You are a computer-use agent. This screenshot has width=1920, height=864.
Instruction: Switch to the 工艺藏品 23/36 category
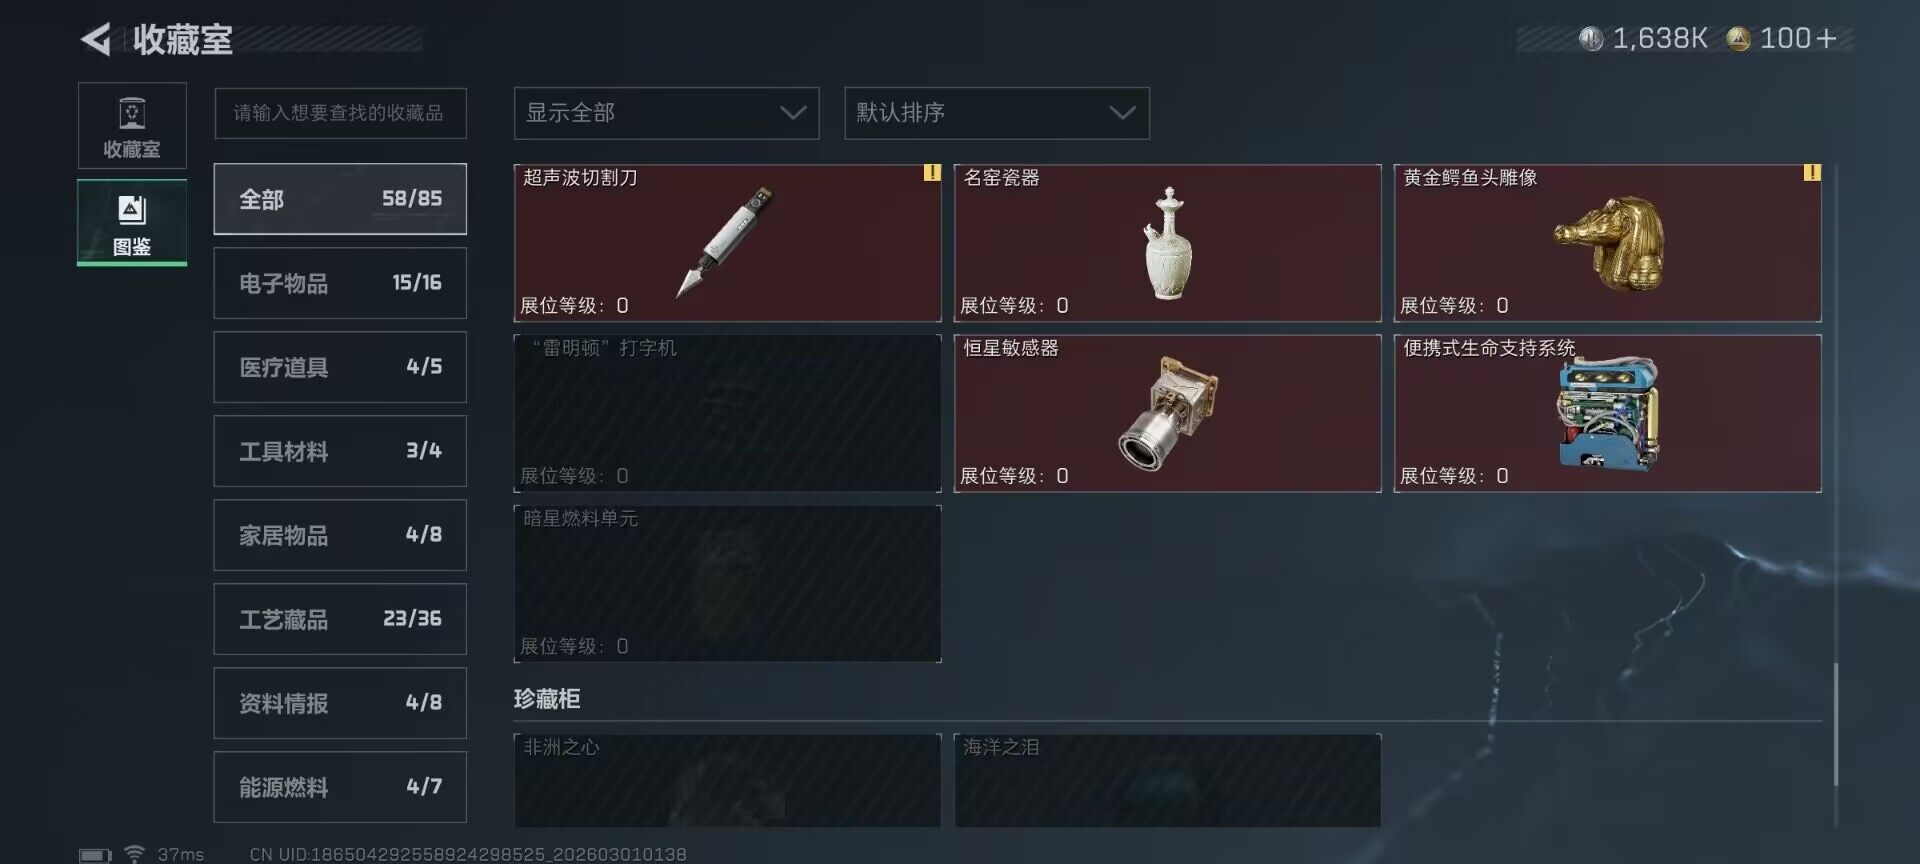pyautogui.click(x=340, y=619)
